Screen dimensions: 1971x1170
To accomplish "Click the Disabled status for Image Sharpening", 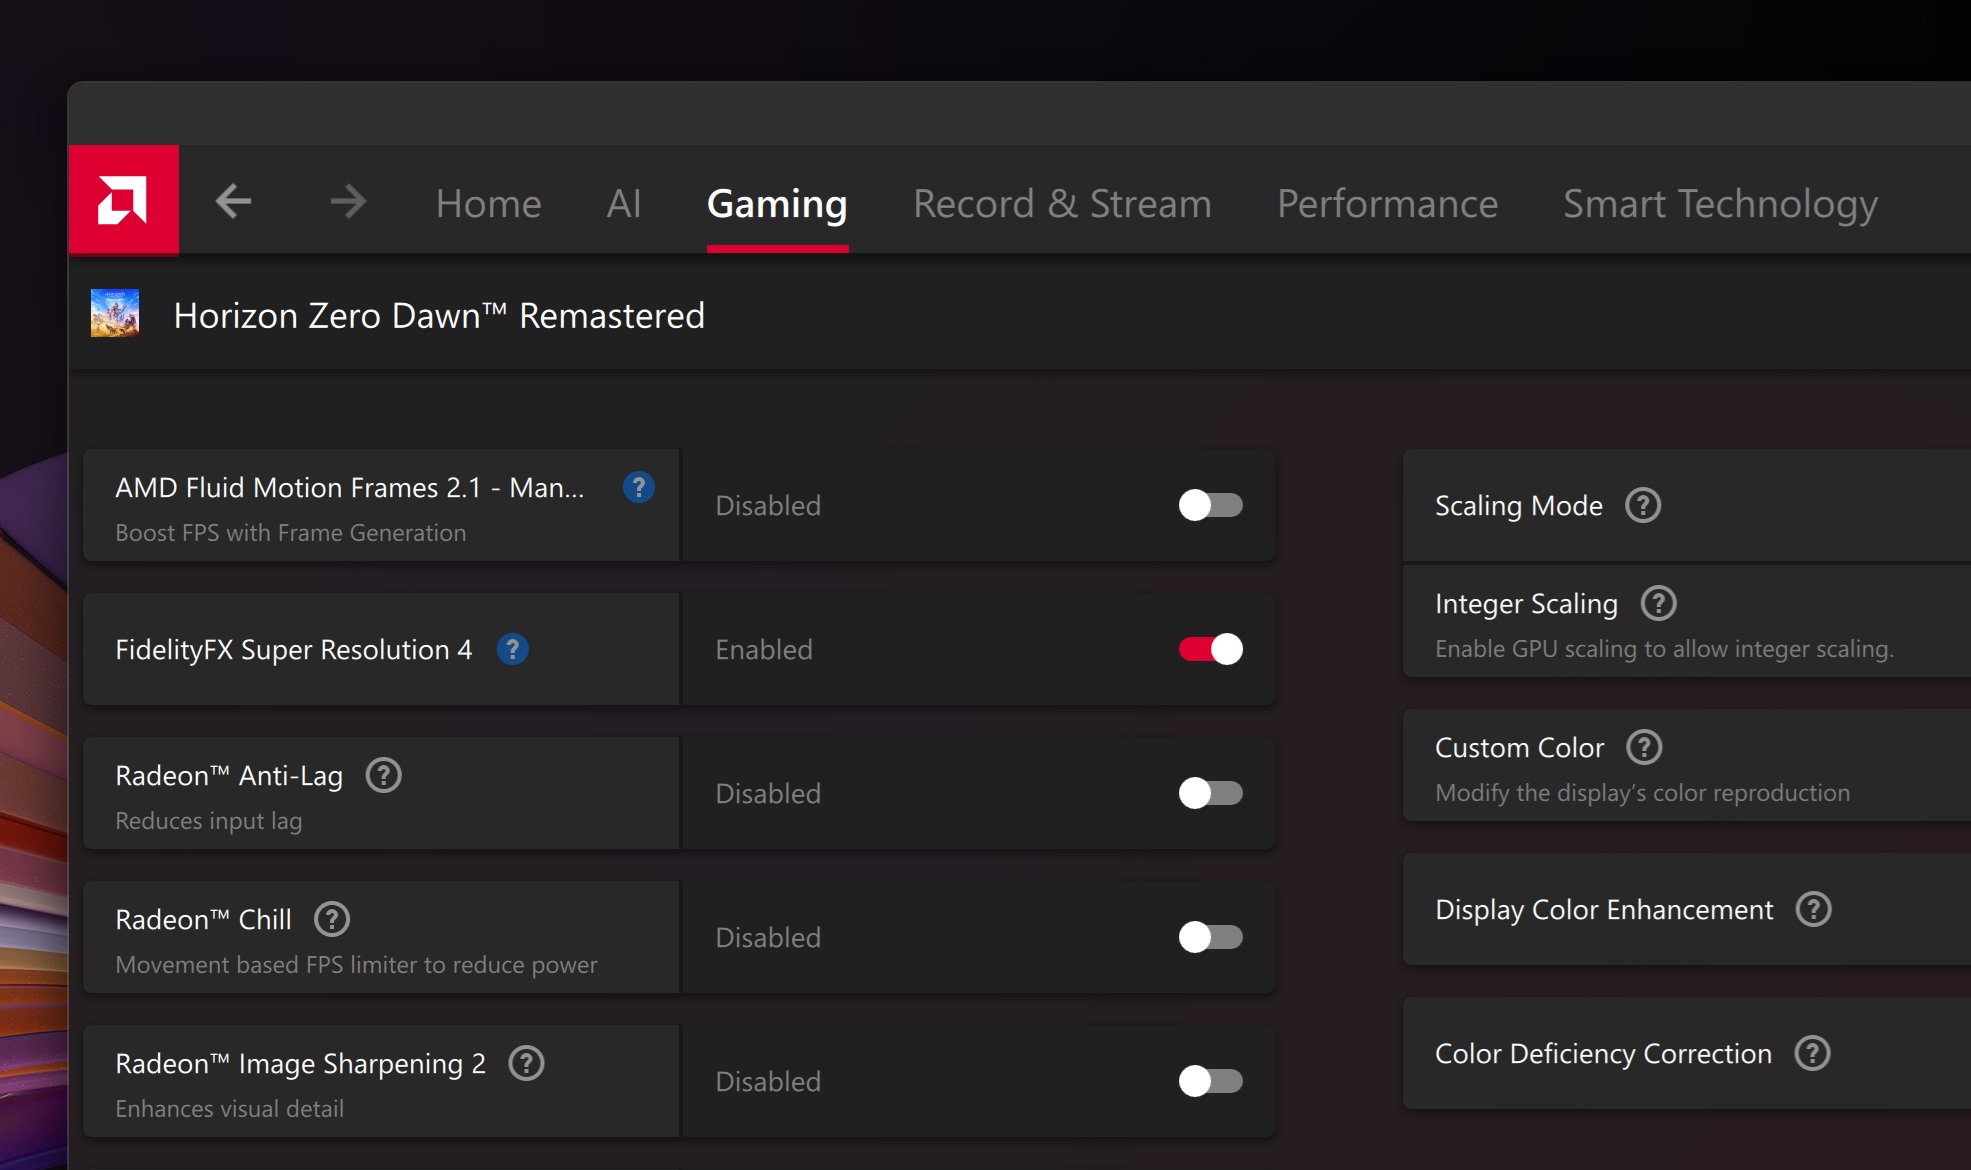I will [768, 1082].
